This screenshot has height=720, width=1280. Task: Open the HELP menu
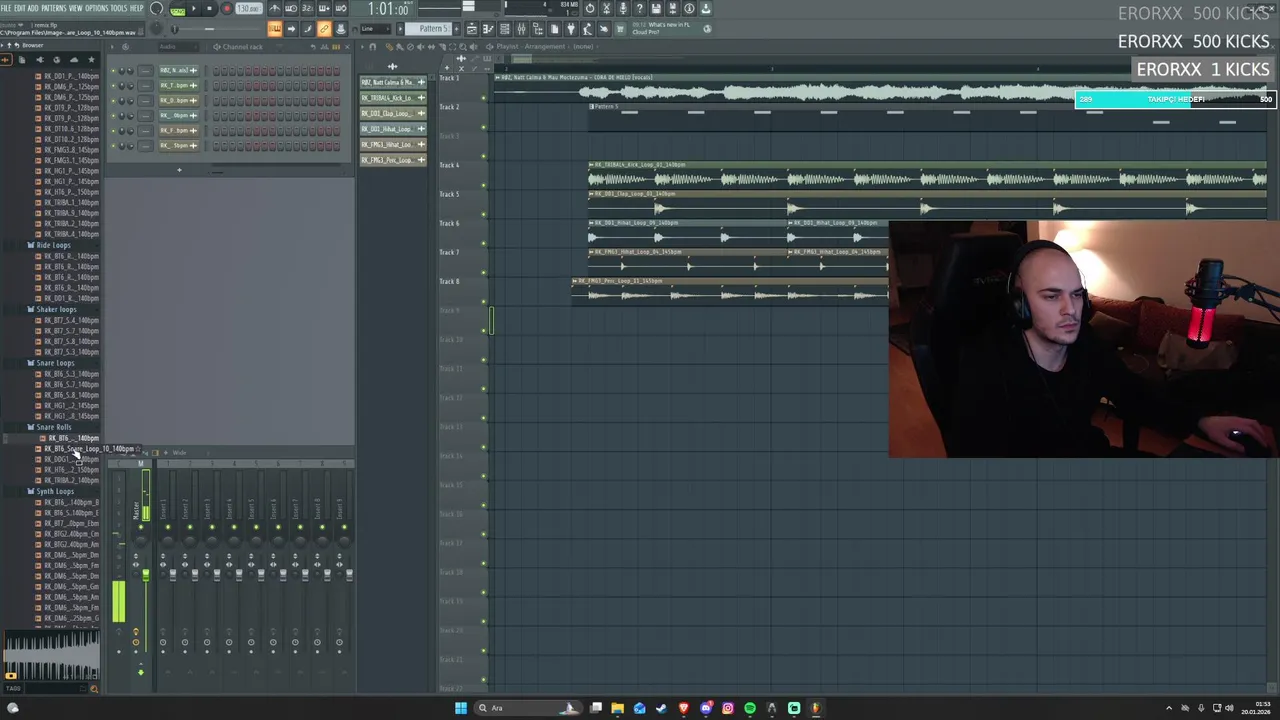pyautogui.click(x=137, y=8)
